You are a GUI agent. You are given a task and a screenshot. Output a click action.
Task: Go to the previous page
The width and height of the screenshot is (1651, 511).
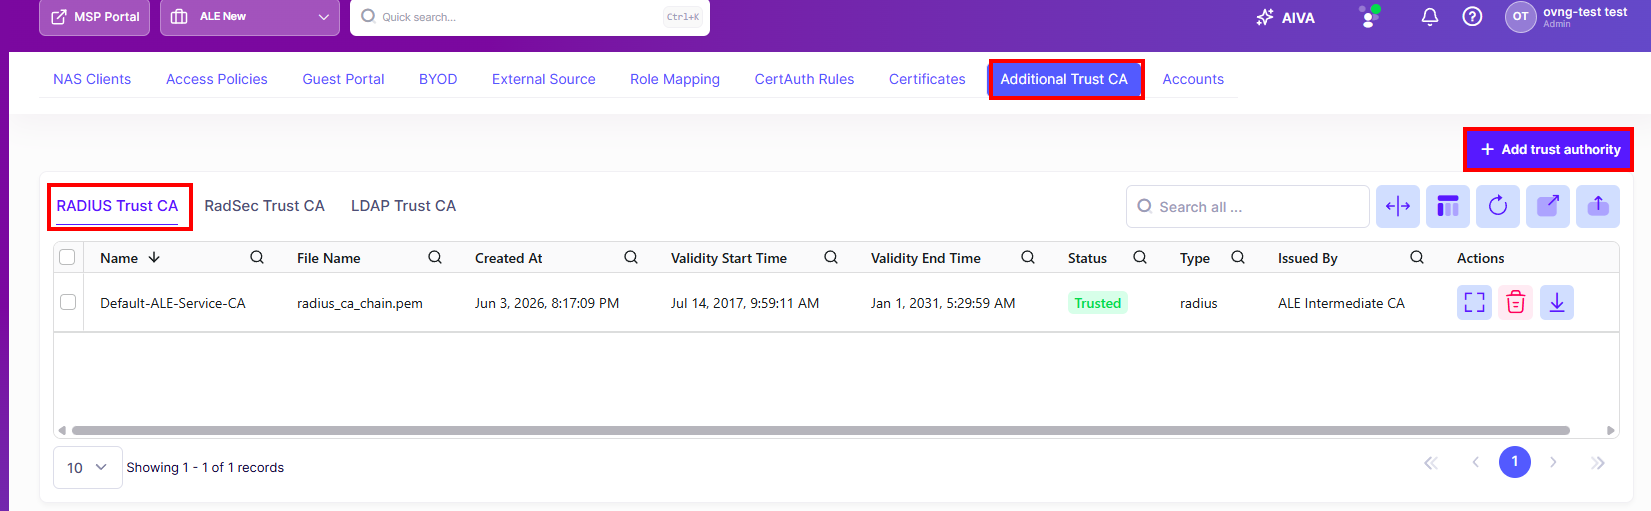point(1475,462)
